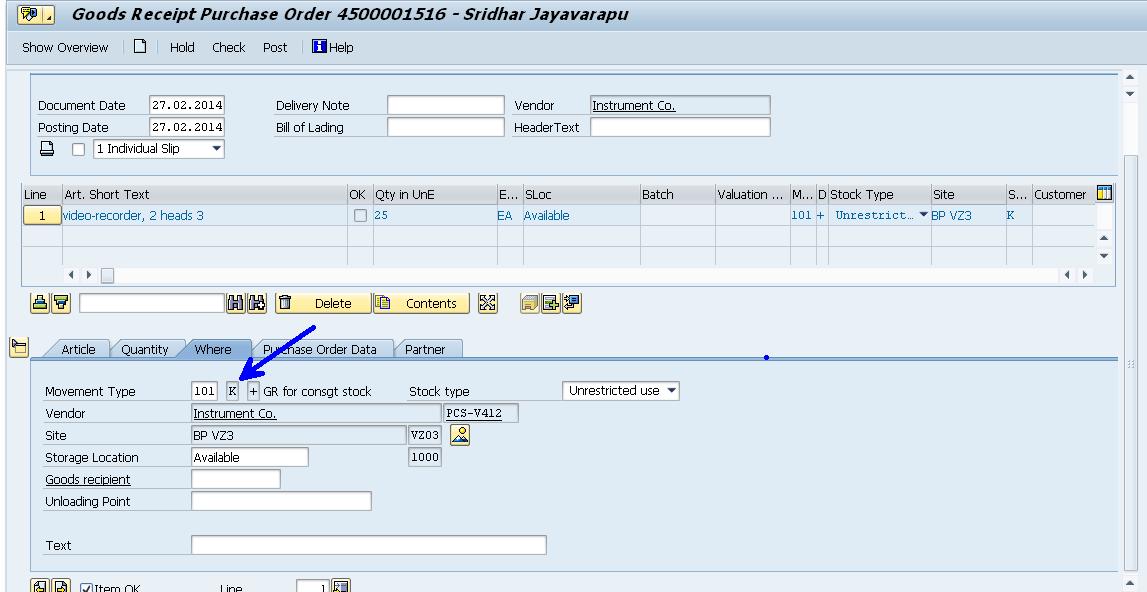The height and width of the screenshot is (592, 1147).
Task: Click the site address icon next to VZ03
Action: click(x=459, y=435)
